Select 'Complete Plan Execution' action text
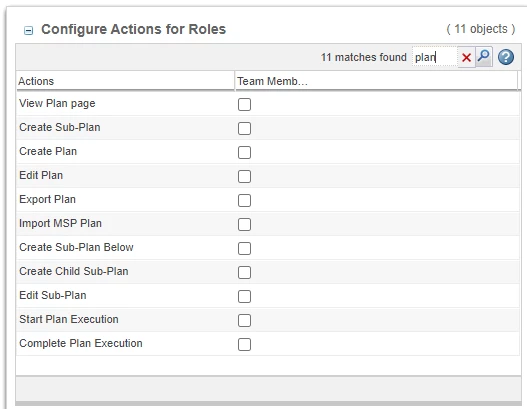Image resolution: width=527 pixels, height=409 pixels. pyautogui.click(x=81, y=343)
